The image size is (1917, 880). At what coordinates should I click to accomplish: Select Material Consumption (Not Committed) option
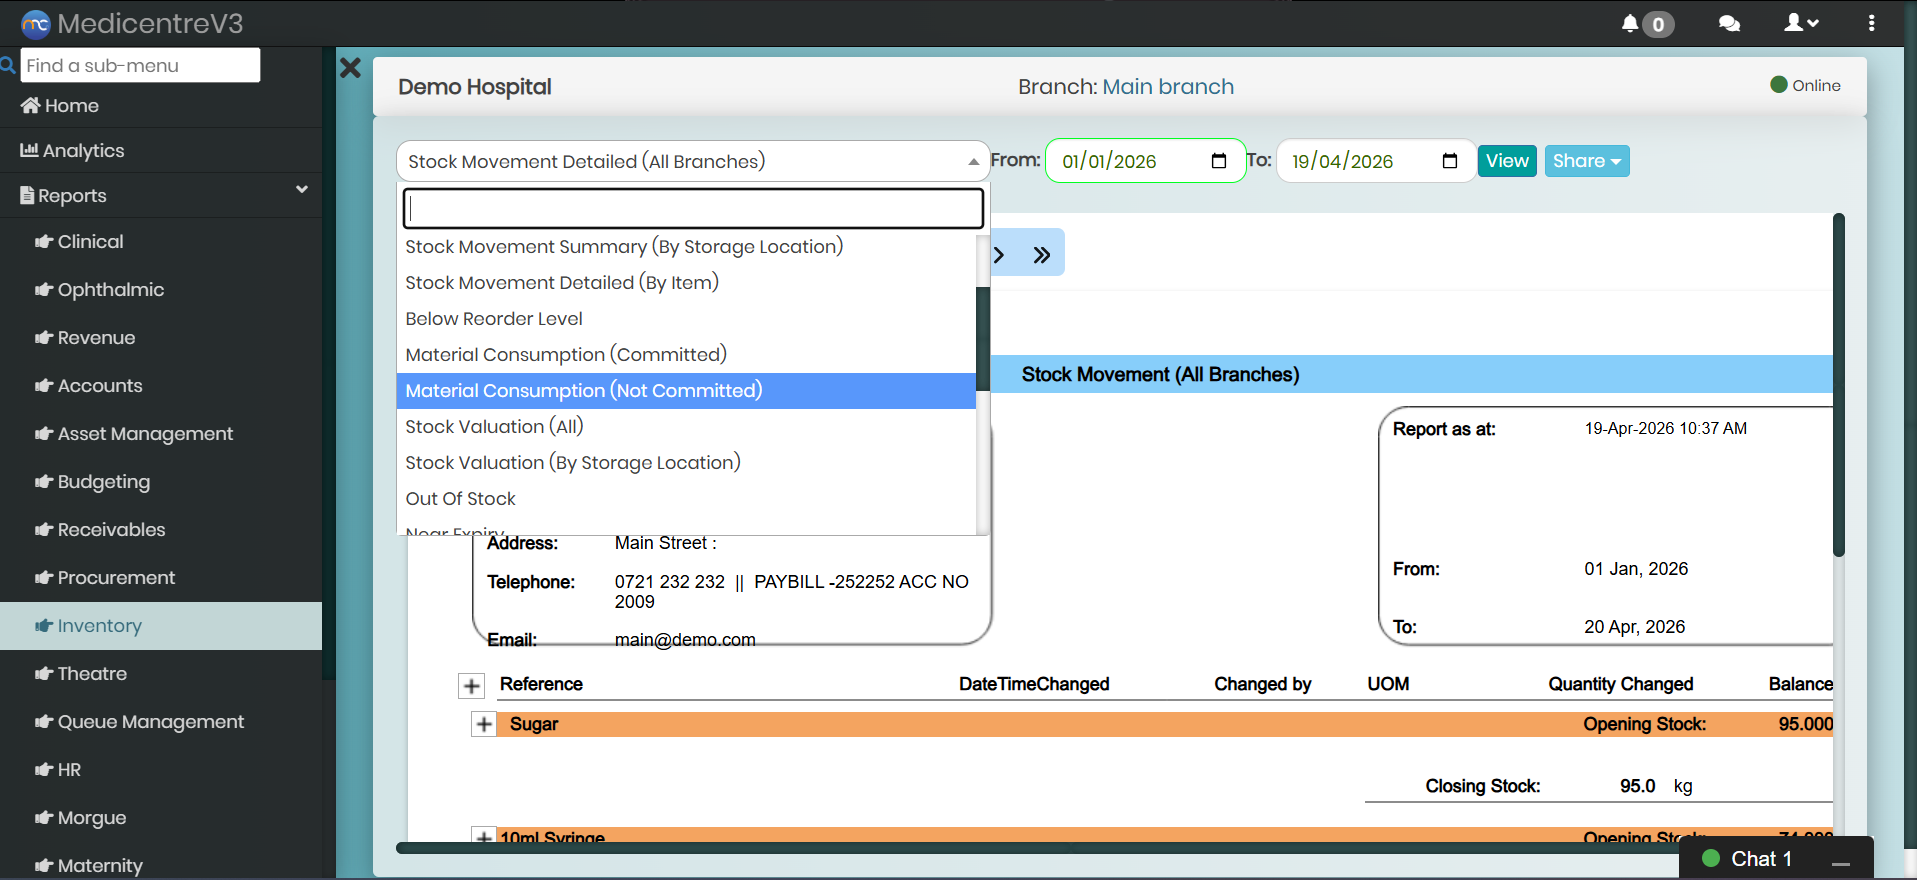point(584,391)
